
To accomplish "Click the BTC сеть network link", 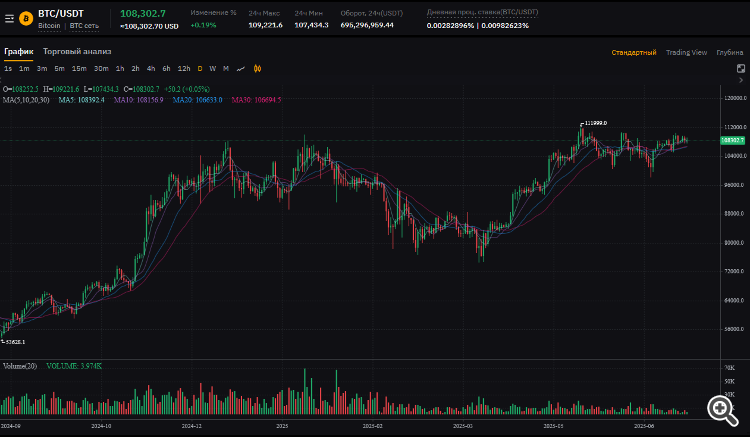I will (x=84, y=26).
